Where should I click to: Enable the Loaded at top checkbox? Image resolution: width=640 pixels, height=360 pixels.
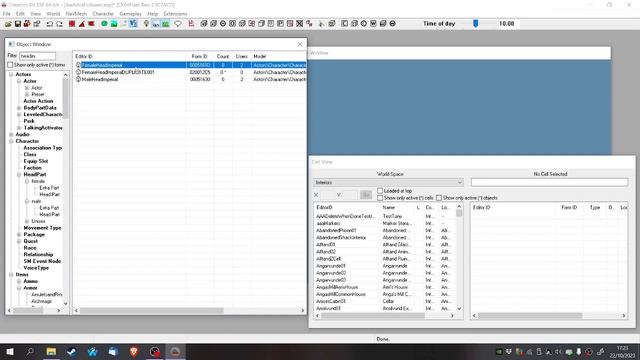coord(380,191)
